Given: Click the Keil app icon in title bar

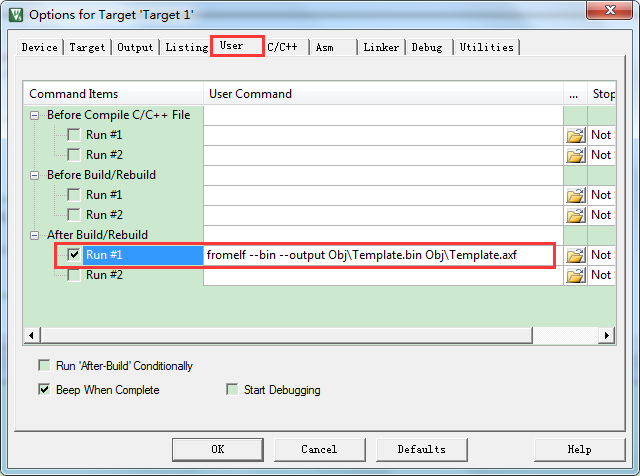Looking at the screenshot, I should (16, 15).
